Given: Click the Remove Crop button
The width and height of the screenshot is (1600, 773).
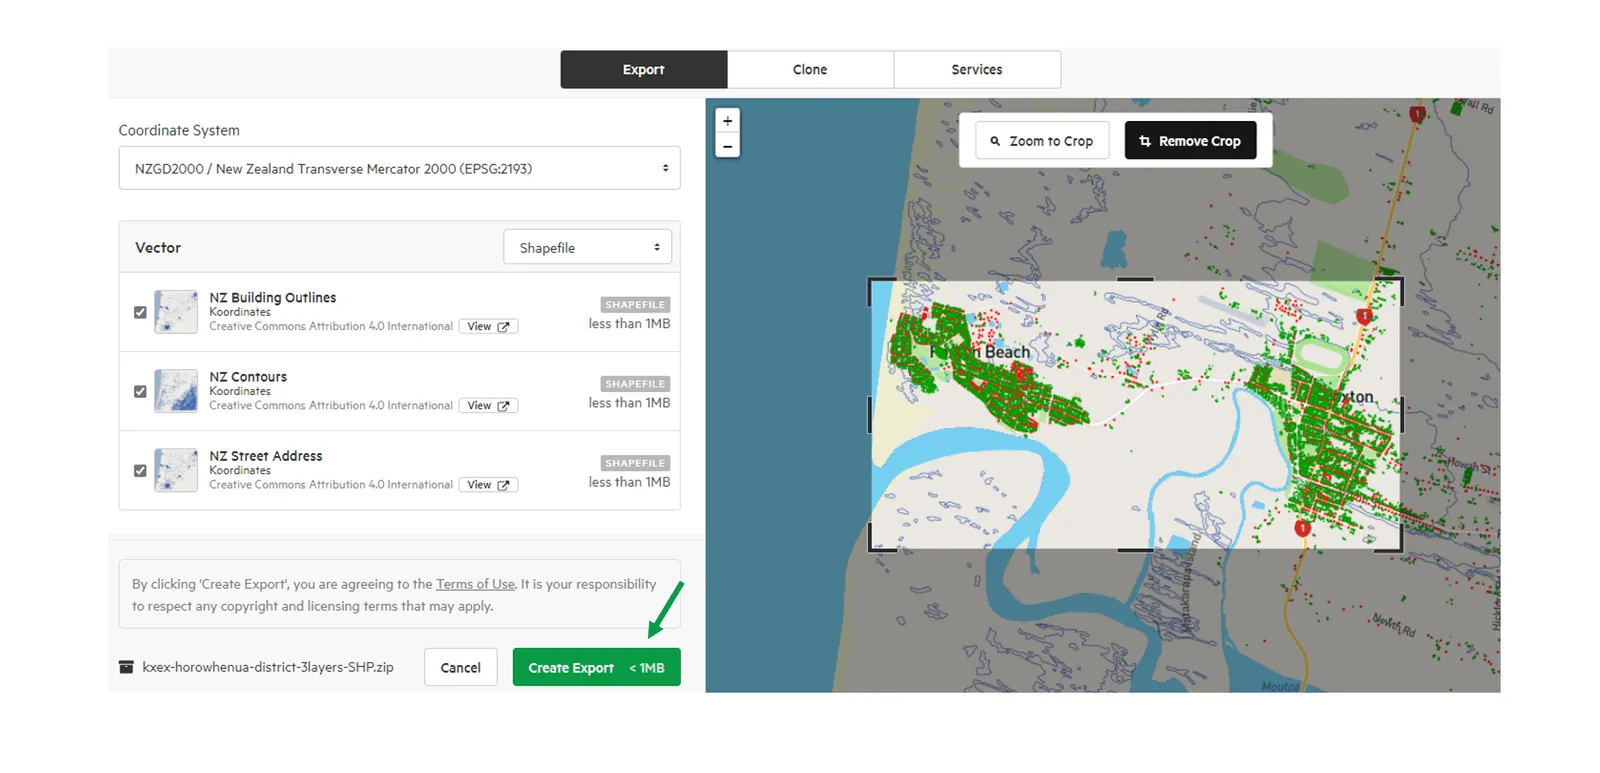Looking at the screenshot, I should (x=1190, y=141).
